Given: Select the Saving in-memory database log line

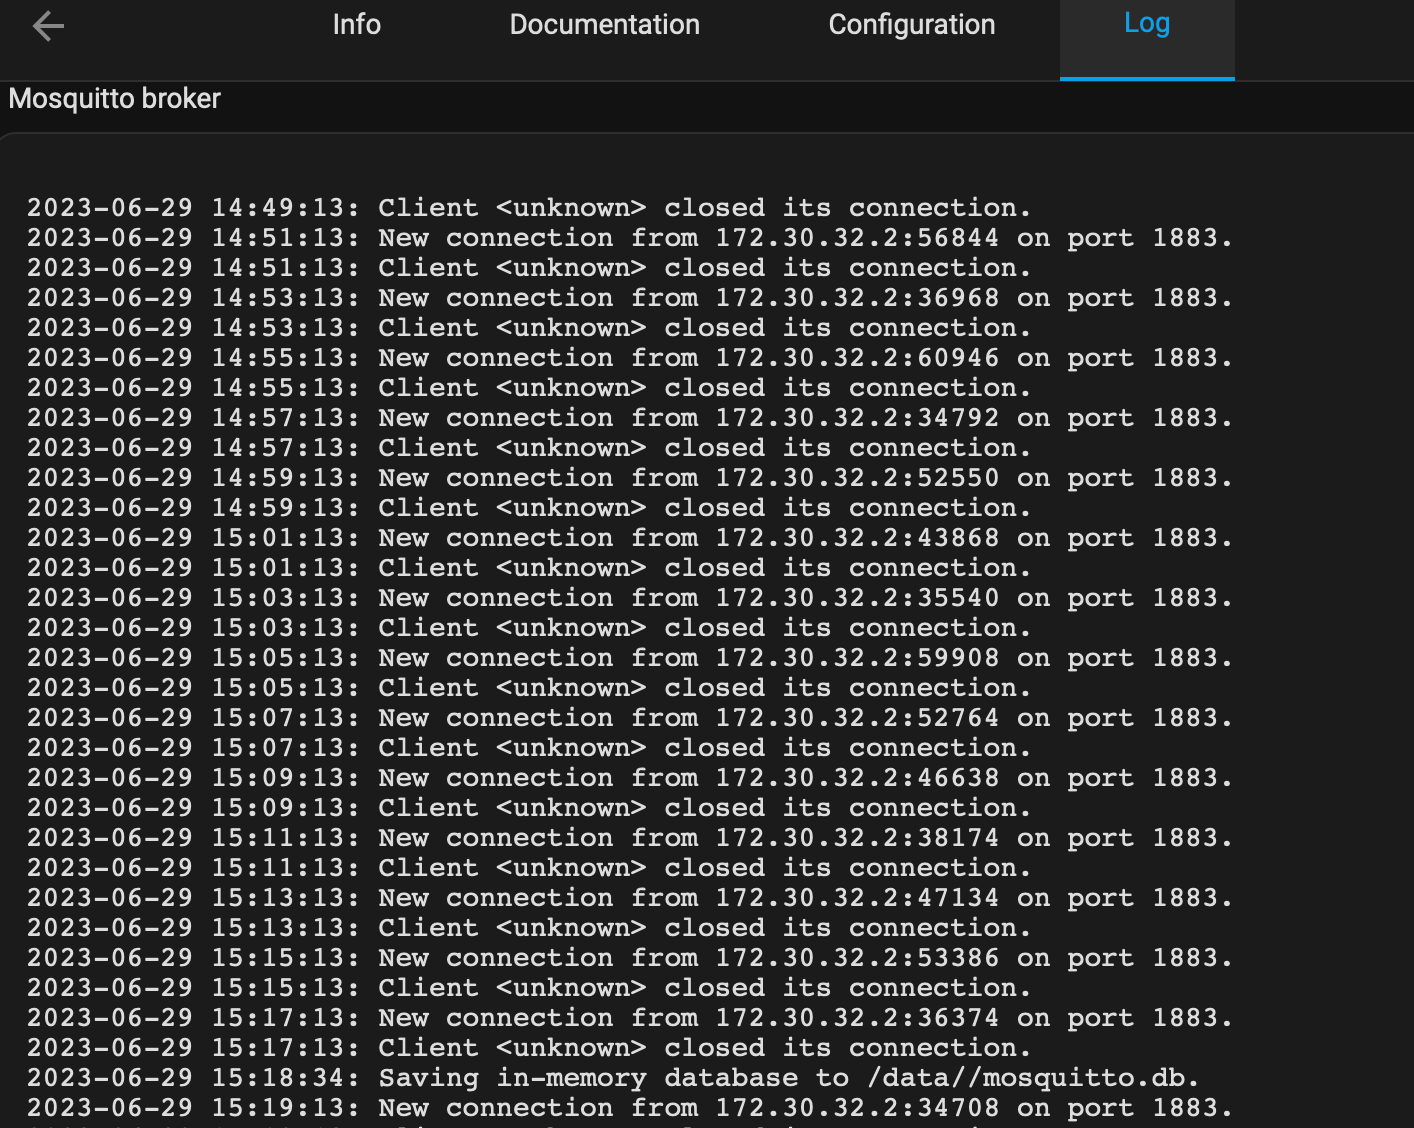Looking at the screenshot, I should tap(613, 1078).
